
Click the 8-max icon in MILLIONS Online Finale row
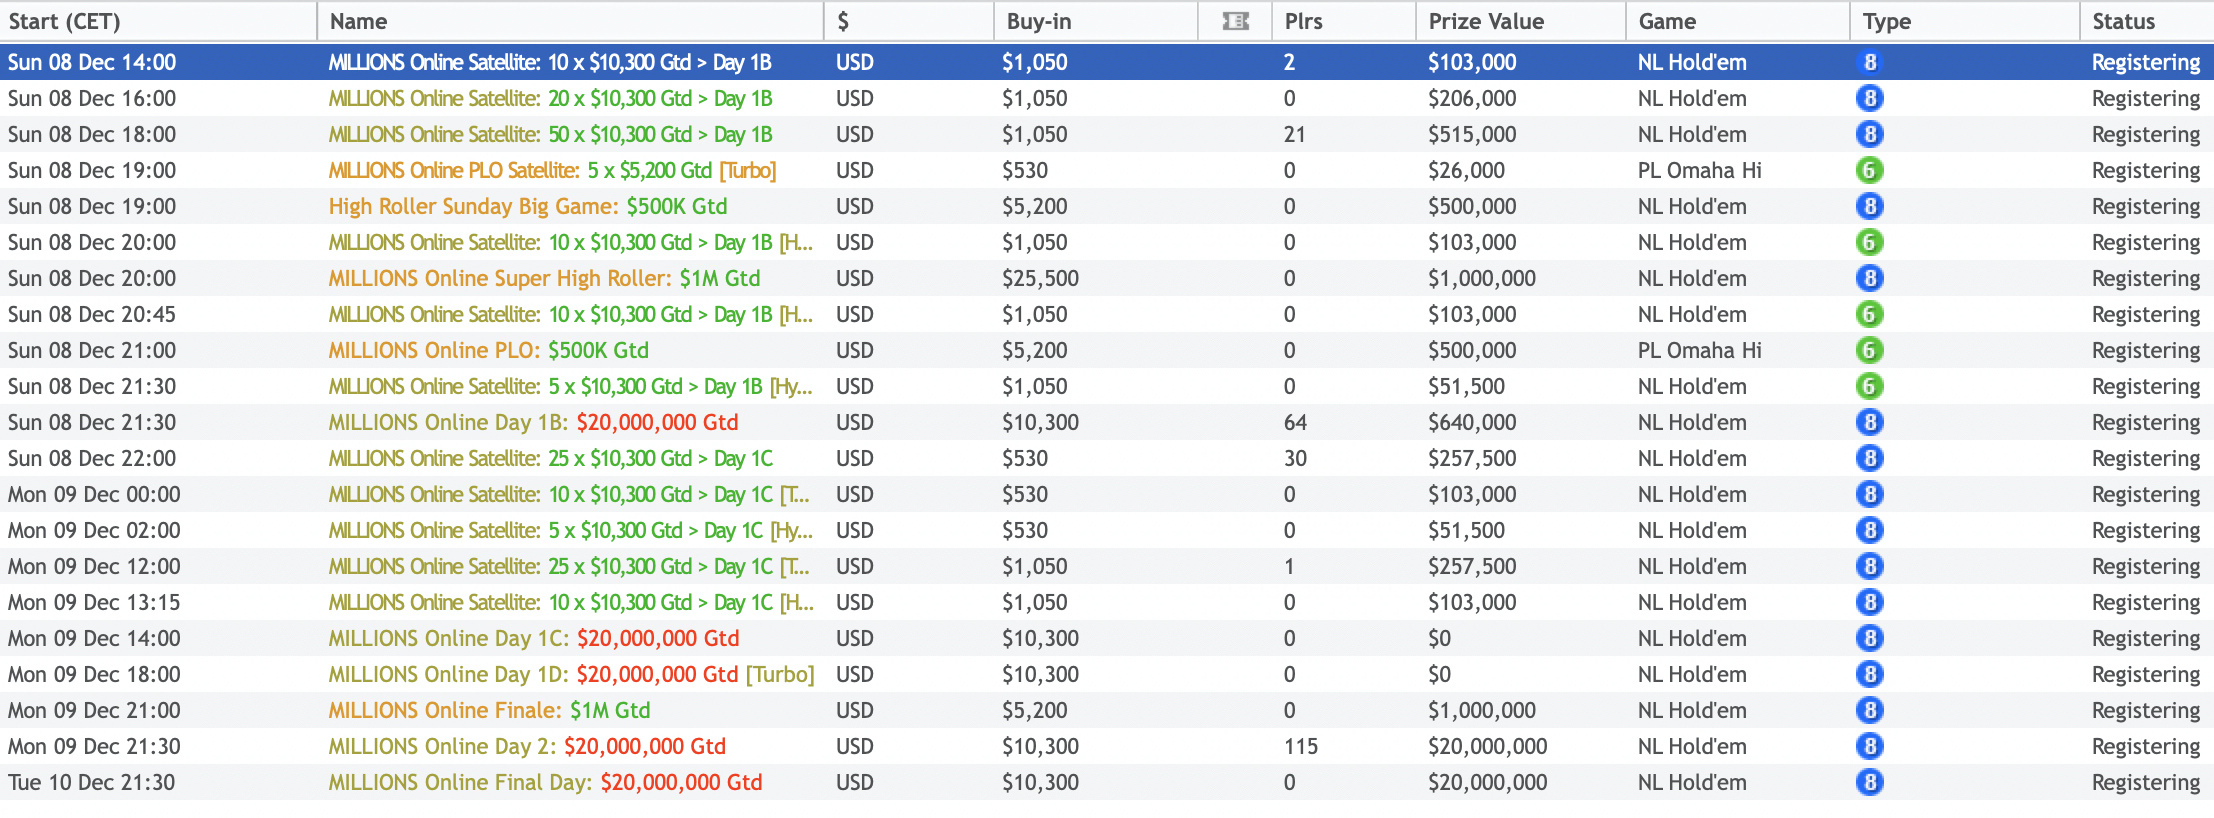point(1869,710)
